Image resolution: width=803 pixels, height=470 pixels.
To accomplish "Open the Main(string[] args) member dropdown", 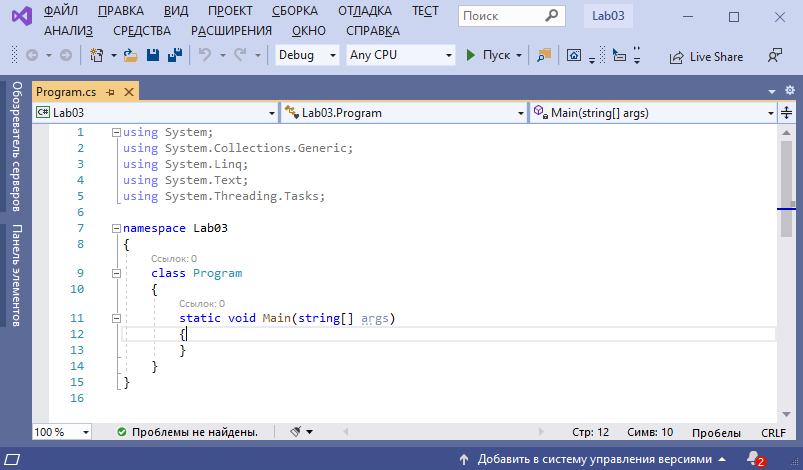I will tap(653, 113).
